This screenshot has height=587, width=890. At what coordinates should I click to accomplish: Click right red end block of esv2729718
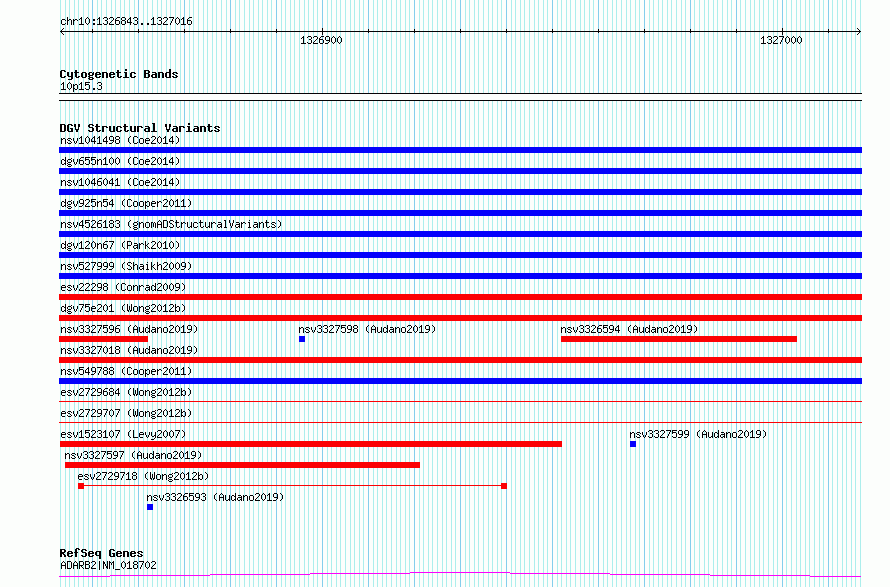[504, 486]
